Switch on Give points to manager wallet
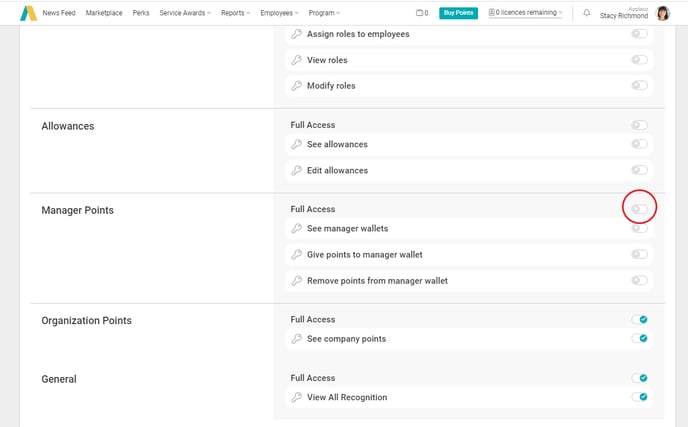The width and height of the screenshot is (688, 427). [639, 255]
